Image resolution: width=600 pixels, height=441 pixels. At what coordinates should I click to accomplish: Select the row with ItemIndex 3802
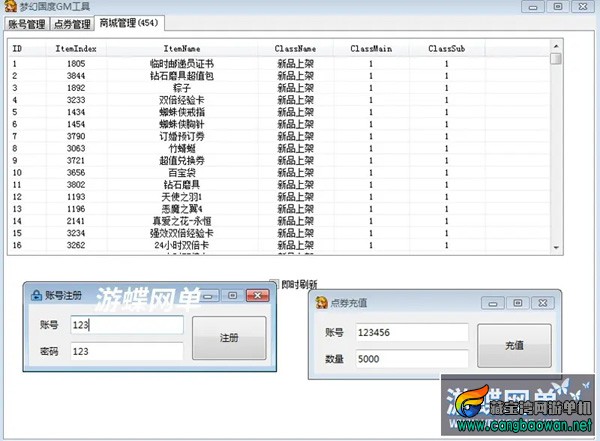click(x=279, y=185)
